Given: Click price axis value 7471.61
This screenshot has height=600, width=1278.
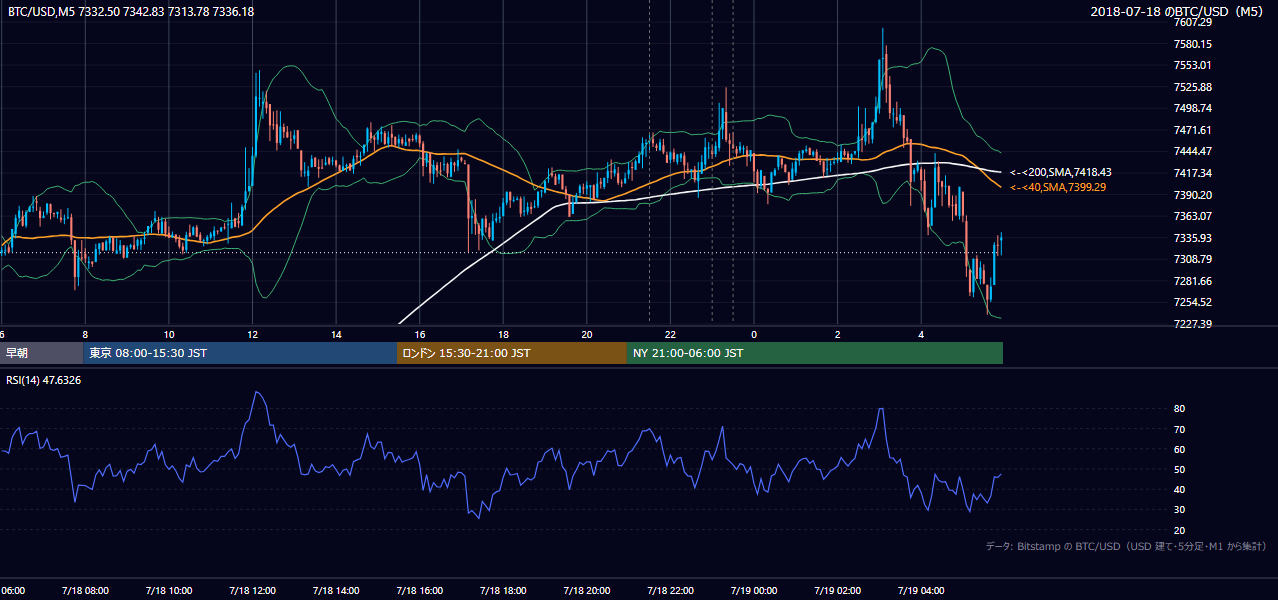Looking at the screenshot, I should point(1193,130).
